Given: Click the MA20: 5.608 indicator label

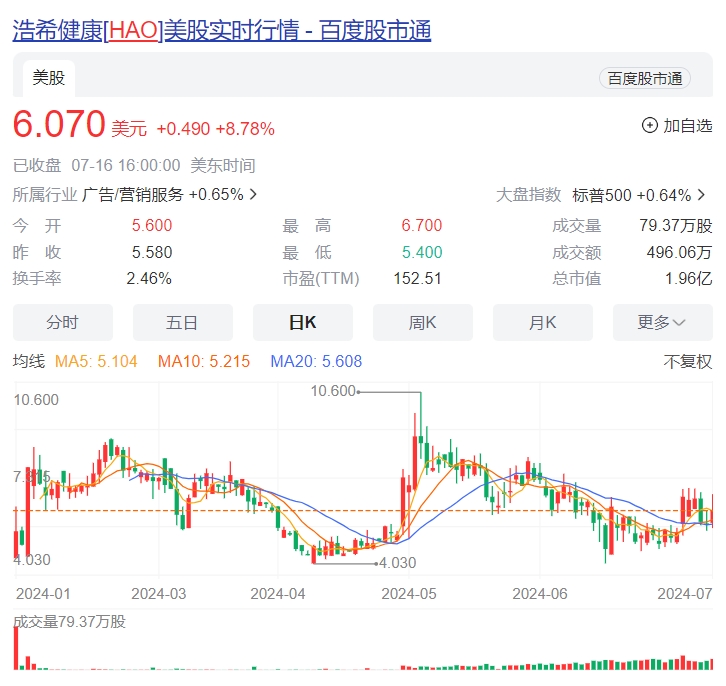Looking at the screenshot, I should [x=316, y=362].
